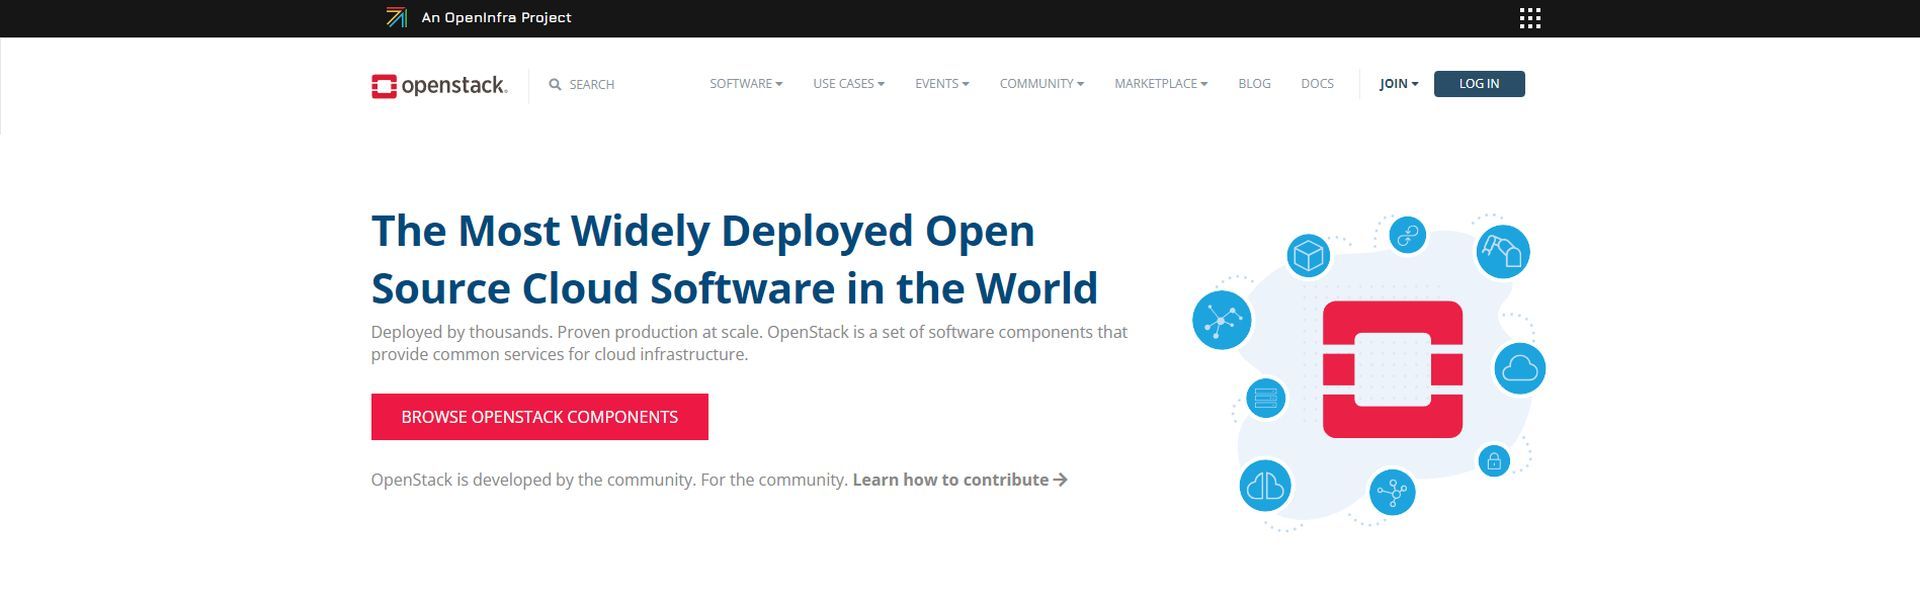This screenshot has height=602, width=1920.
Task: Click the server stack icon bubble
Action: [1265, 398]
